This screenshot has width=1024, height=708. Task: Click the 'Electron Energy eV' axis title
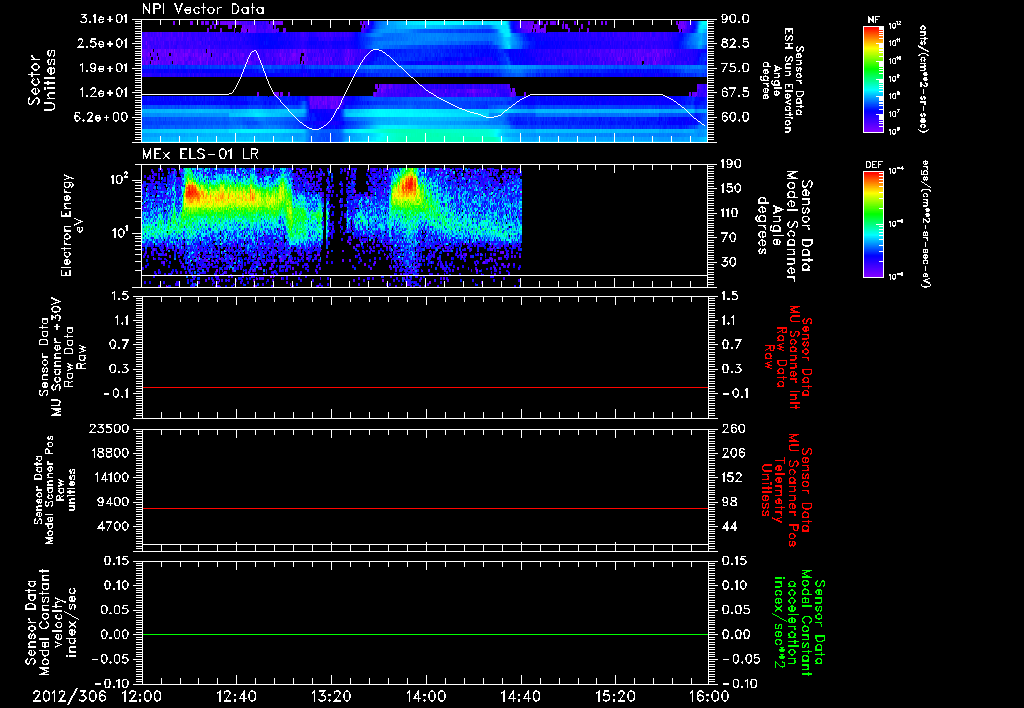pos(74,225)
